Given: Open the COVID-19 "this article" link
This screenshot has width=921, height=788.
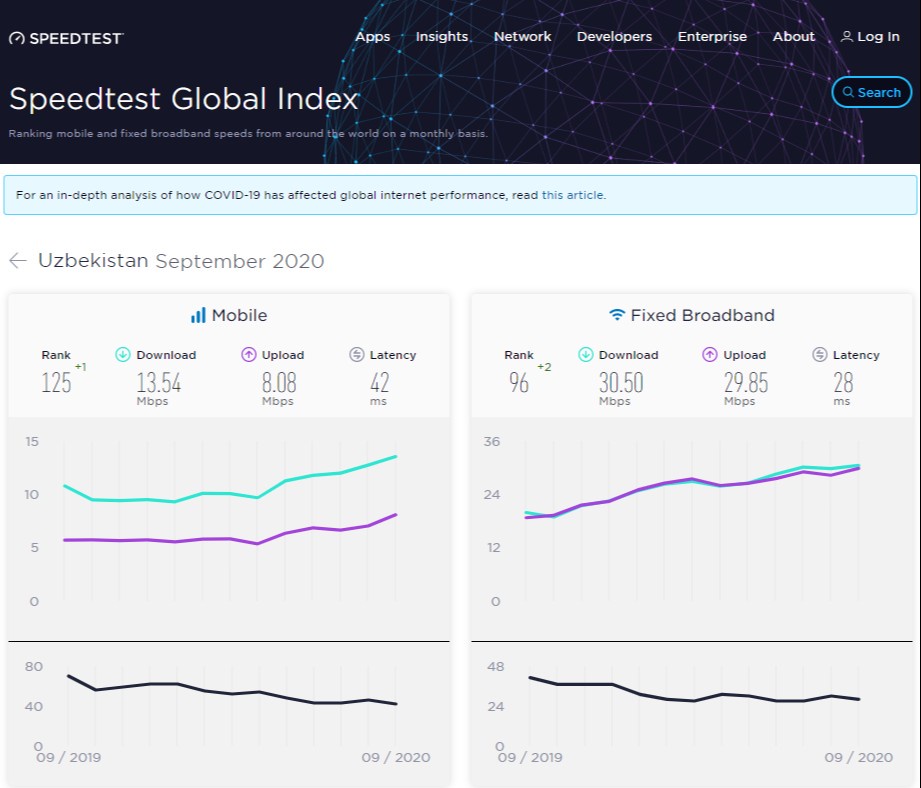Looking at the screenshot, I should point(572,195).
